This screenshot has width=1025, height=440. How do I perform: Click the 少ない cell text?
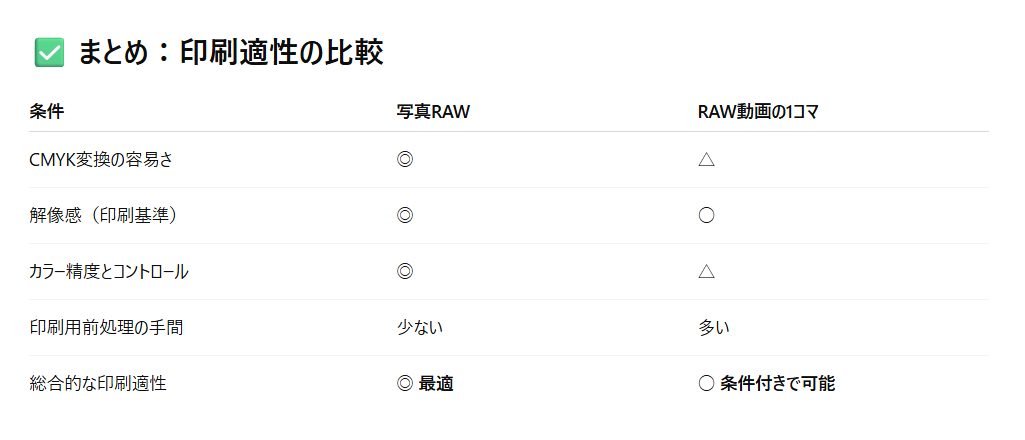click(x=420, y=328)
